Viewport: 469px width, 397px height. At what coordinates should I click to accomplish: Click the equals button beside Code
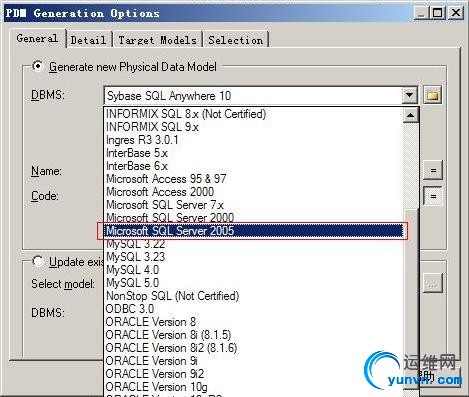click(433, 196)
